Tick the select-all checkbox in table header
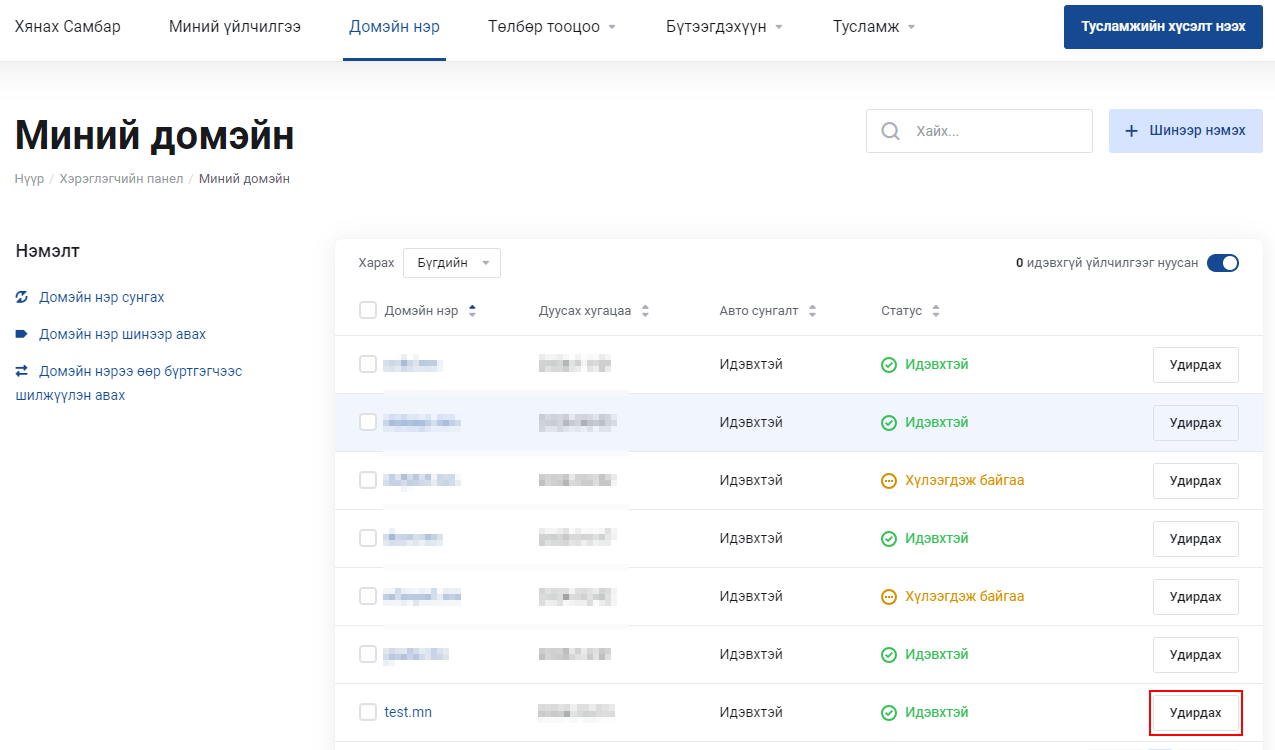 (368, 310)
